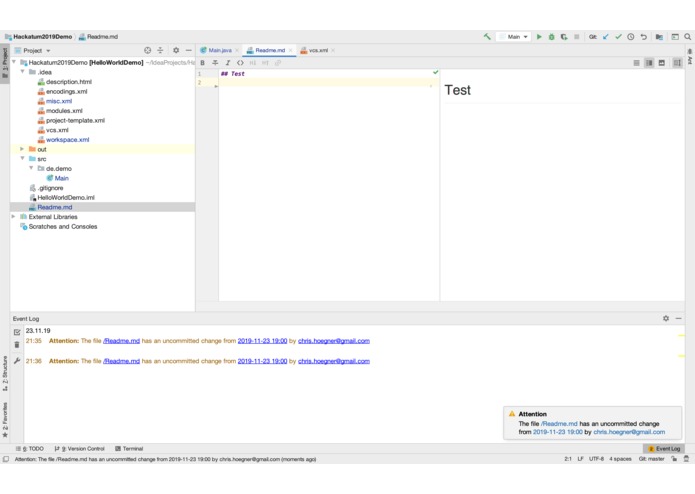Viewport: 695px width, 494px height.
Task: Open Project view selector dropdown
Action: [x=37, y=51]
